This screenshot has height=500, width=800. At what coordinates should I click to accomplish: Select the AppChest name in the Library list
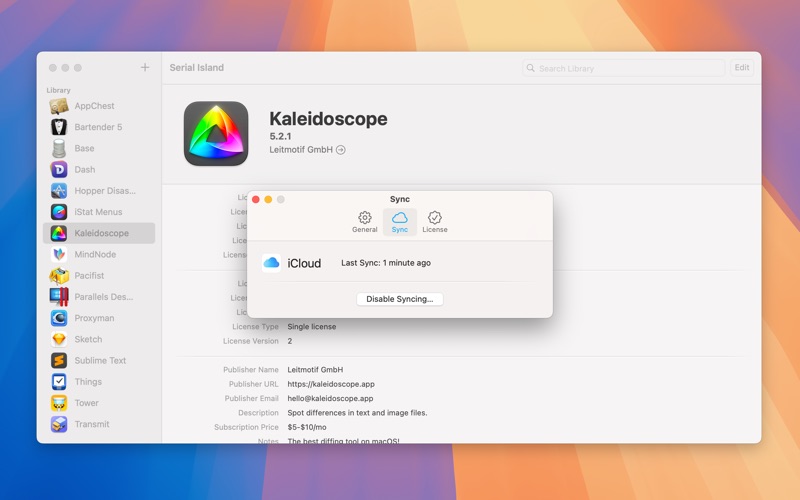[x=94, y=106]
